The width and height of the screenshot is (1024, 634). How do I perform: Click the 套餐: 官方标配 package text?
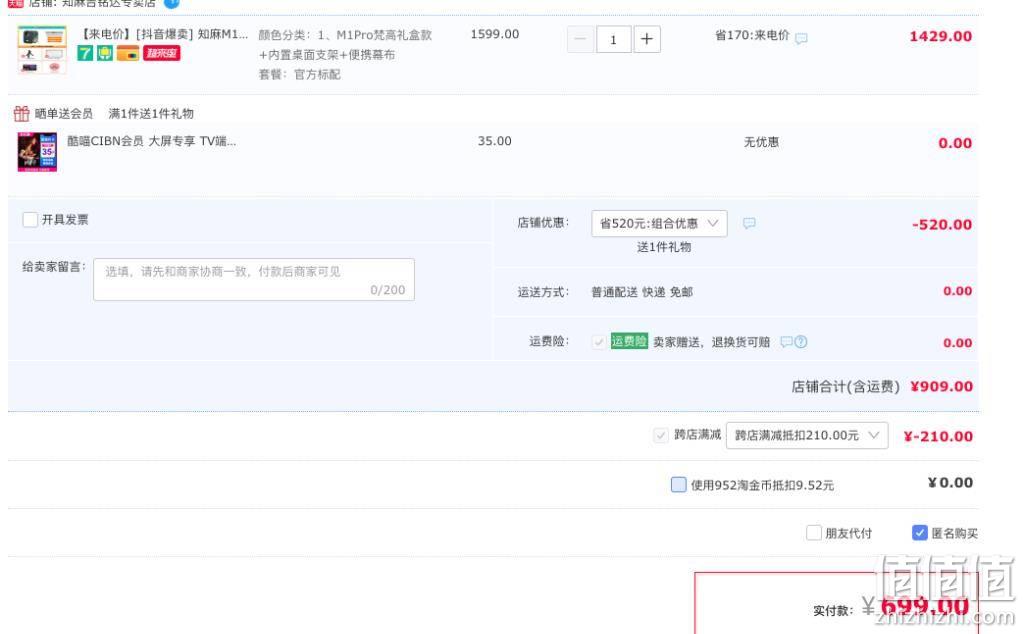300,74
